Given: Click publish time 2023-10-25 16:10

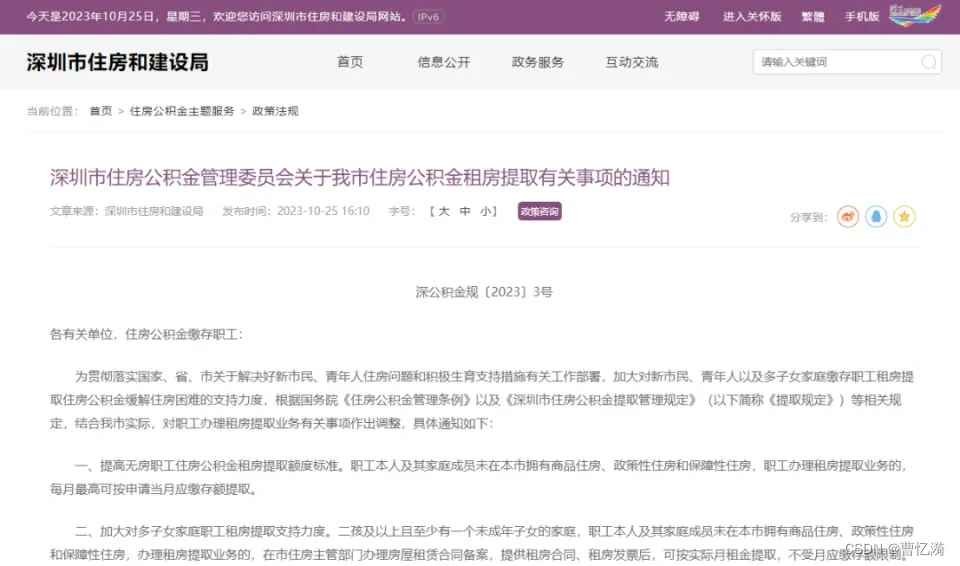Looking at the screenshot, I should pyautogui.click(x=323, y=211).
